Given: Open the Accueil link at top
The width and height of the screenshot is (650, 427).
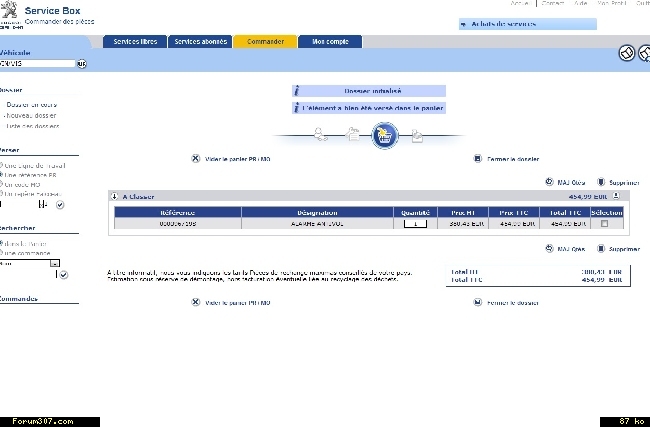Looking at the screenshot, I should [520, 3].
